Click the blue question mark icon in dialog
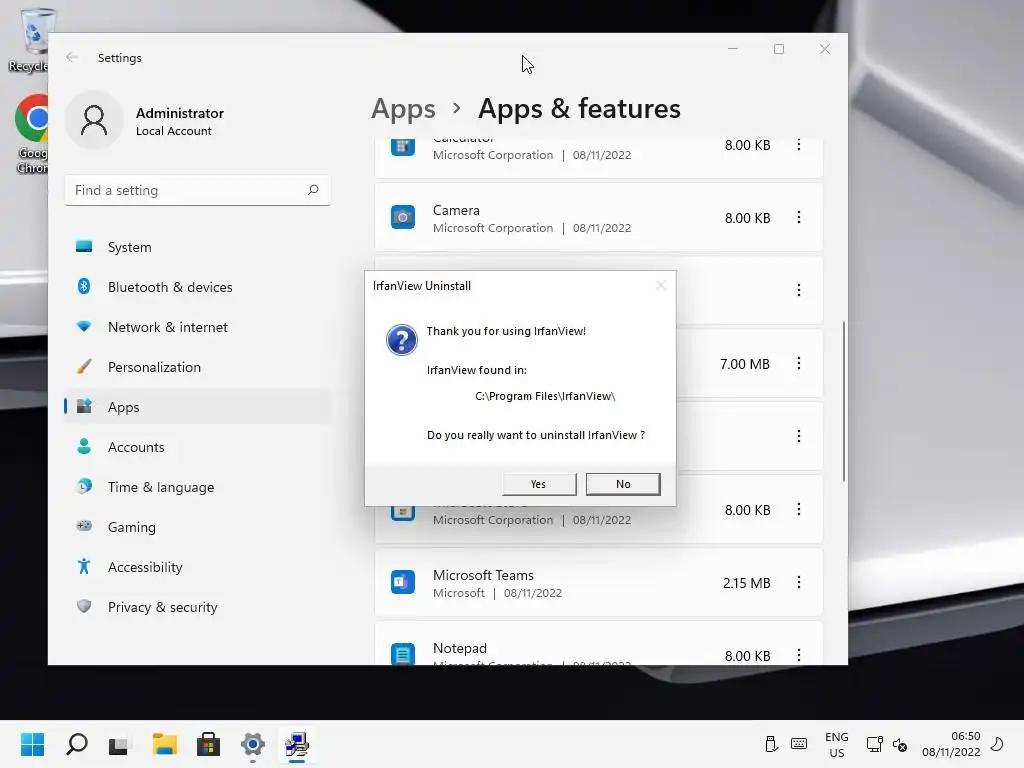This screenshot has height=768, width=1024. [x=402, y=340]
